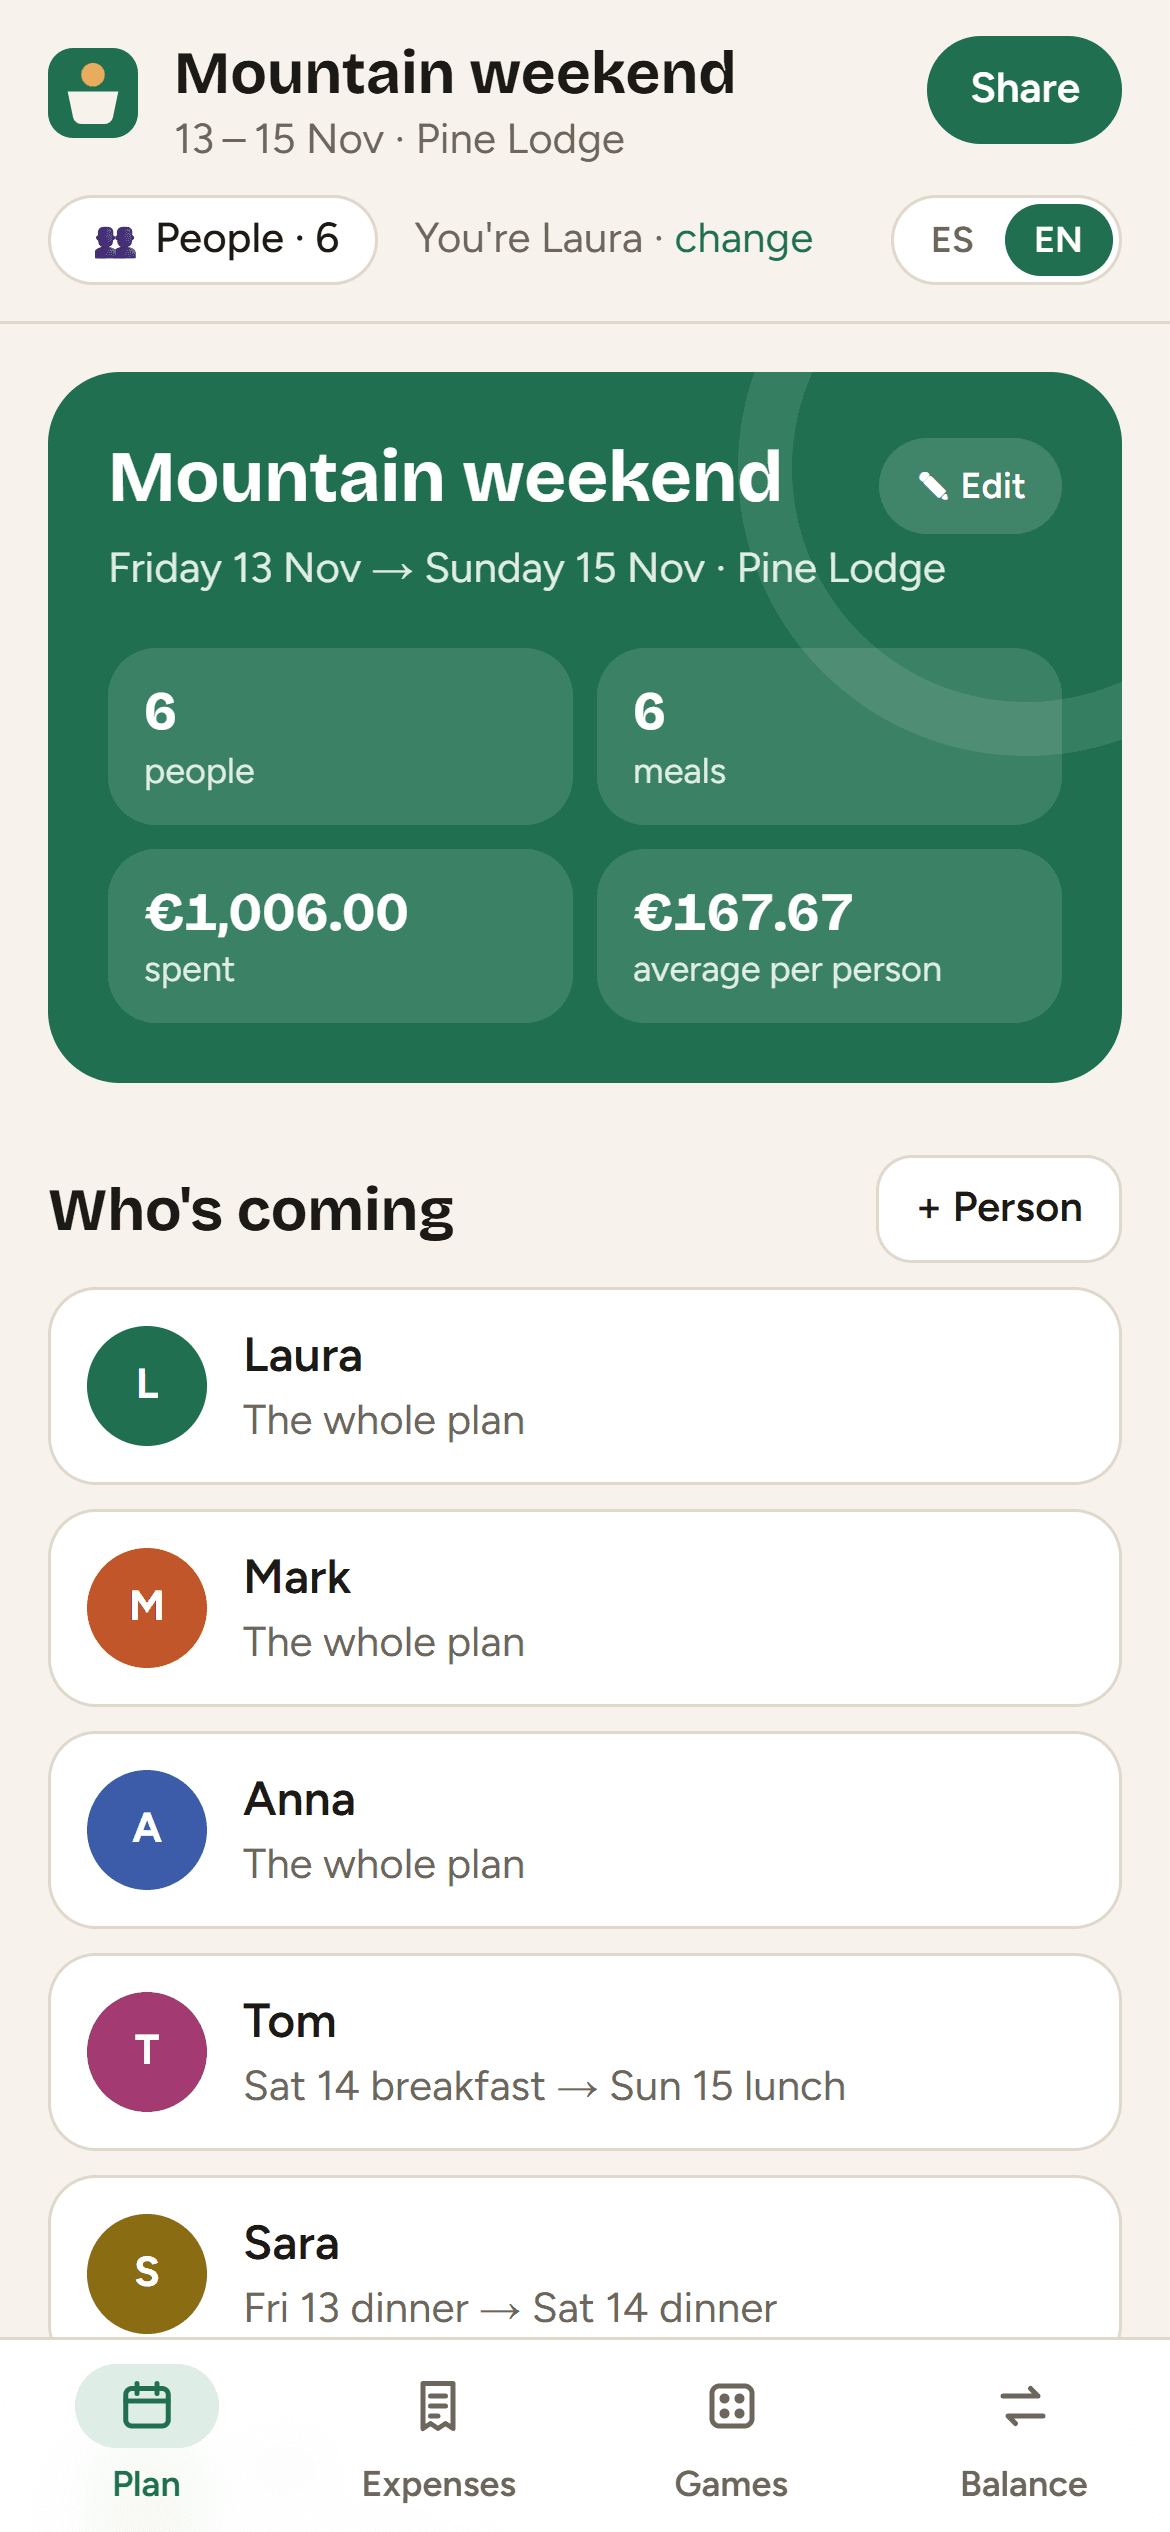The image size is (1170, 2532).
Task: Open the average per person tile
Action: (x=829, y=936)
